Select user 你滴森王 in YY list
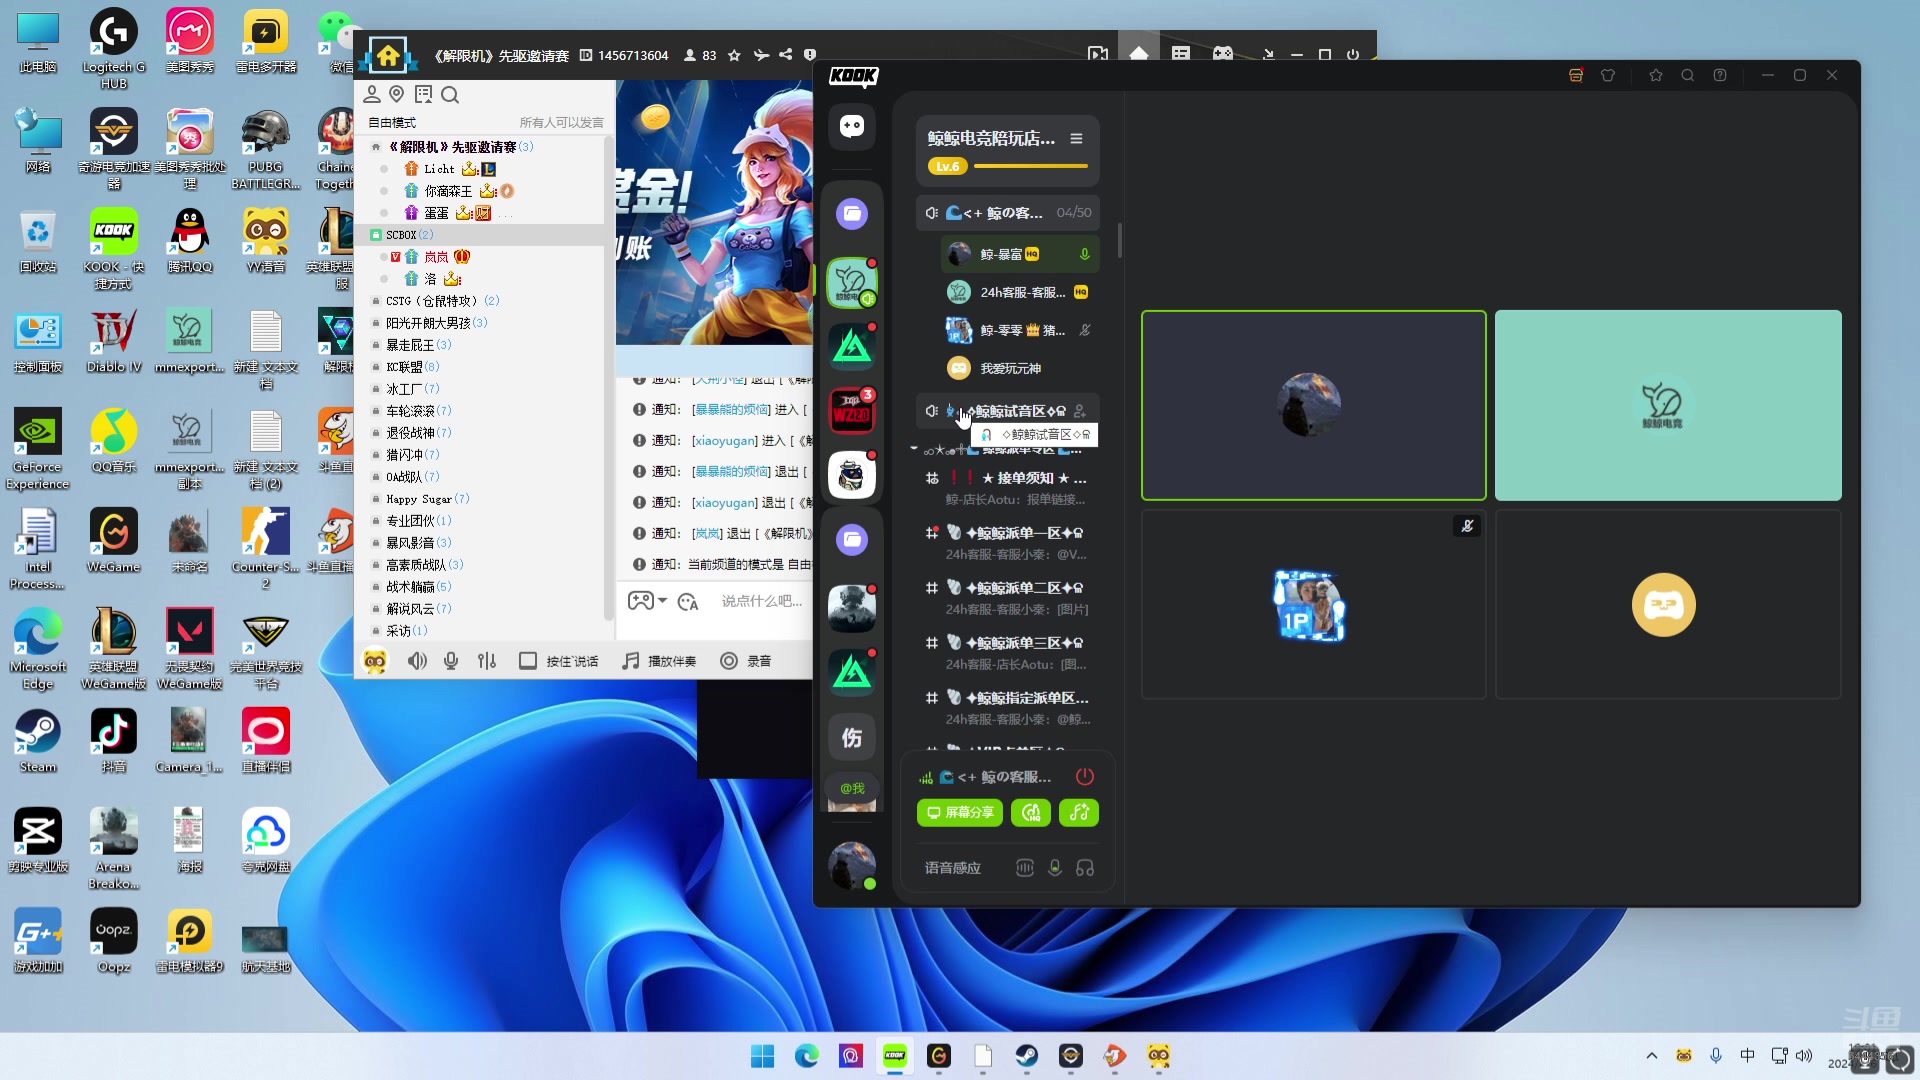This screenshot has width=1920, height=1080. click(x=448, y=191)
